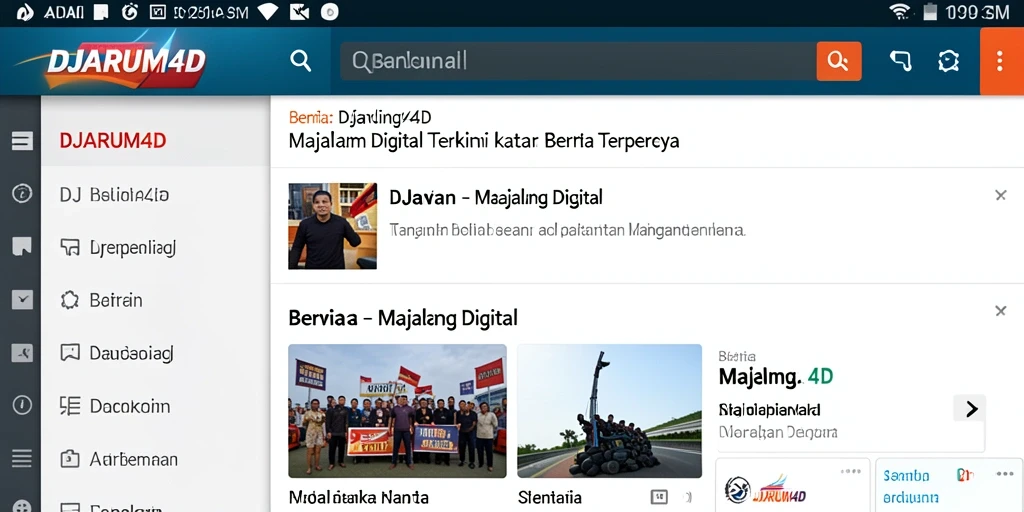Click the battery icon in status bar

tap(931, 12)
